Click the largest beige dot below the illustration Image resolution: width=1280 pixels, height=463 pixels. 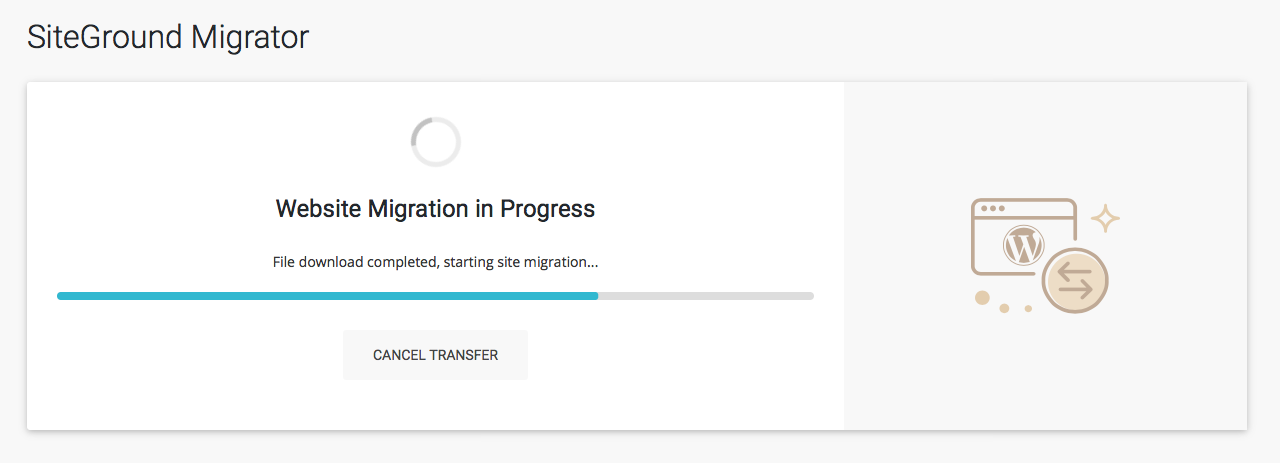982,297
